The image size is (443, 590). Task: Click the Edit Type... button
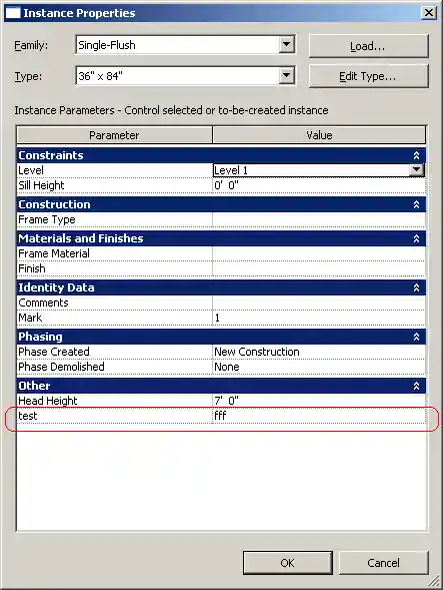(x=368, y=76)
